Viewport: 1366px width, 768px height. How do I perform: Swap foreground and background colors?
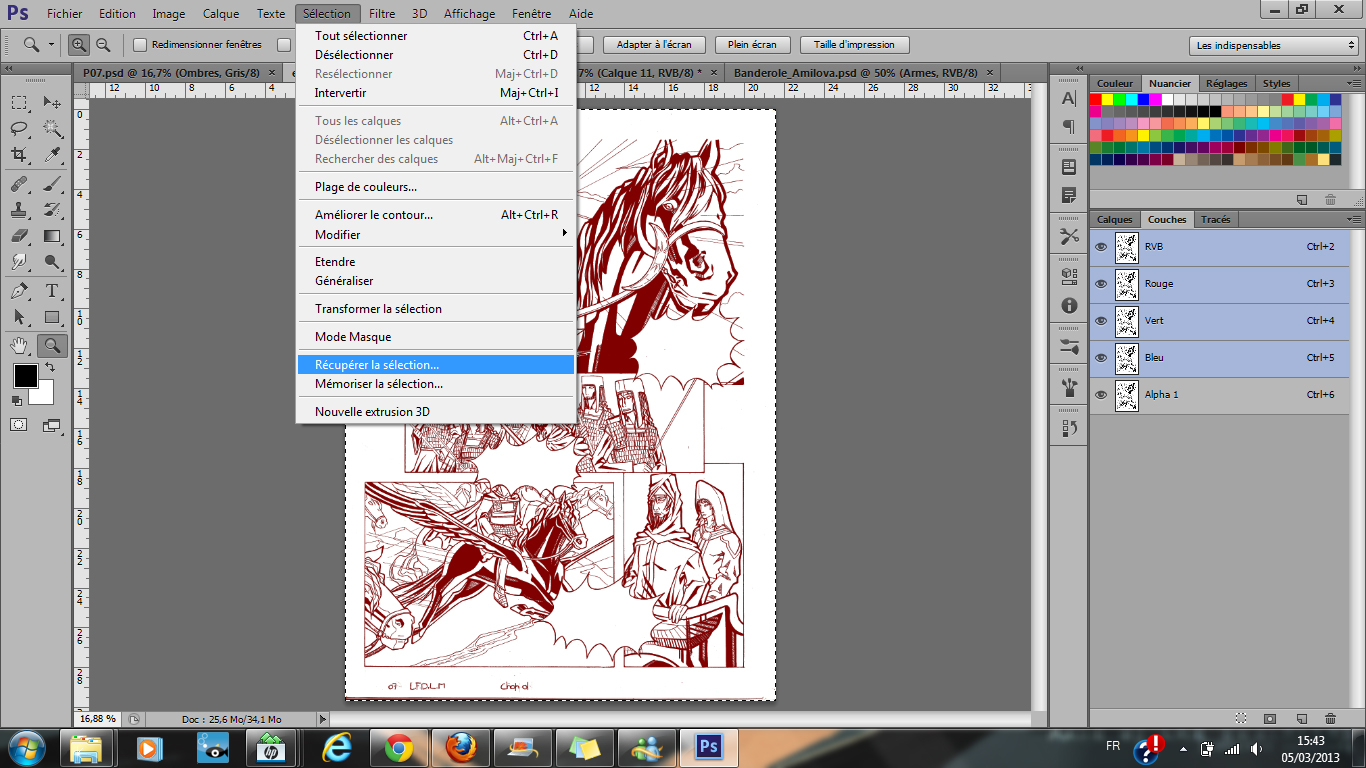49,368
